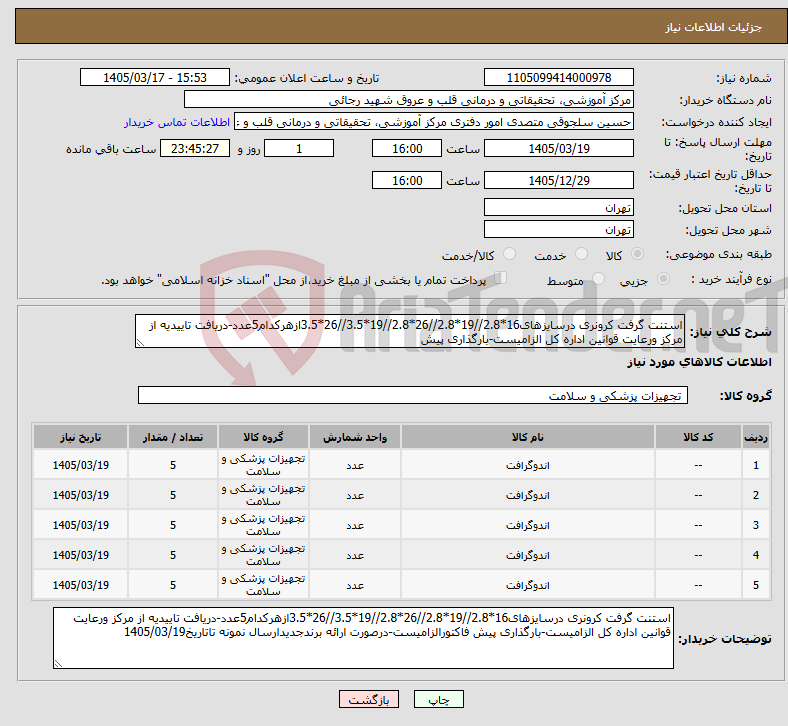Viewport: 788px width, 726px height.
Task: Open buyer contact info link
Action: pos(177,122)
